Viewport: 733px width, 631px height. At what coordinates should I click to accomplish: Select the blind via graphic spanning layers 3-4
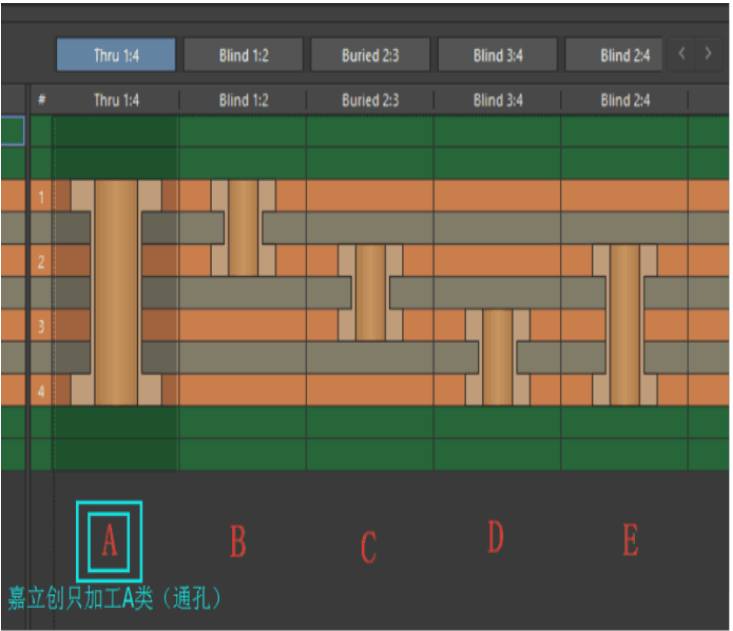tap(497, 356)
